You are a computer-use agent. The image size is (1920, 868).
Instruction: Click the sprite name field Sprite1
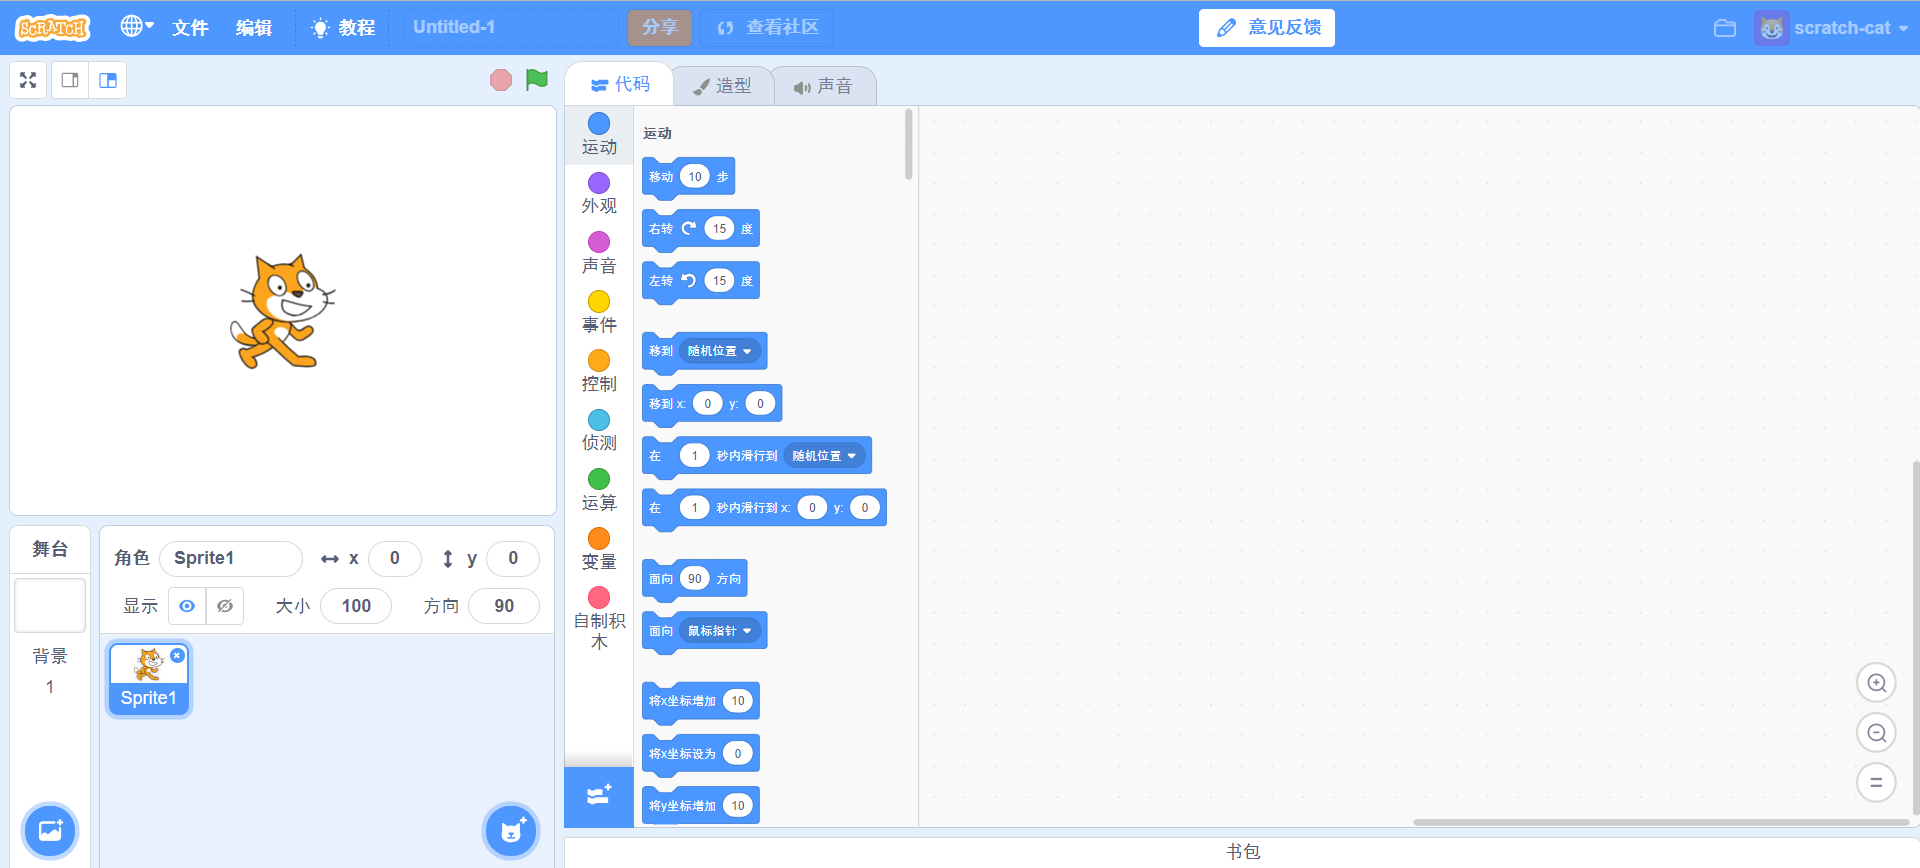[231, 558]
